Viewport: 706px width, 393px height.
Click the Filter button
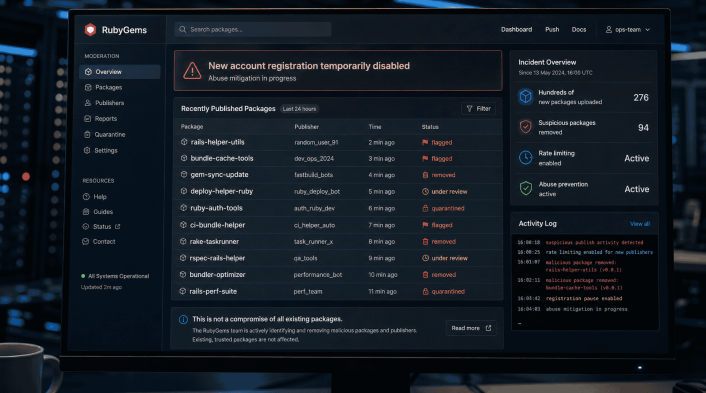tap(478, 108)
